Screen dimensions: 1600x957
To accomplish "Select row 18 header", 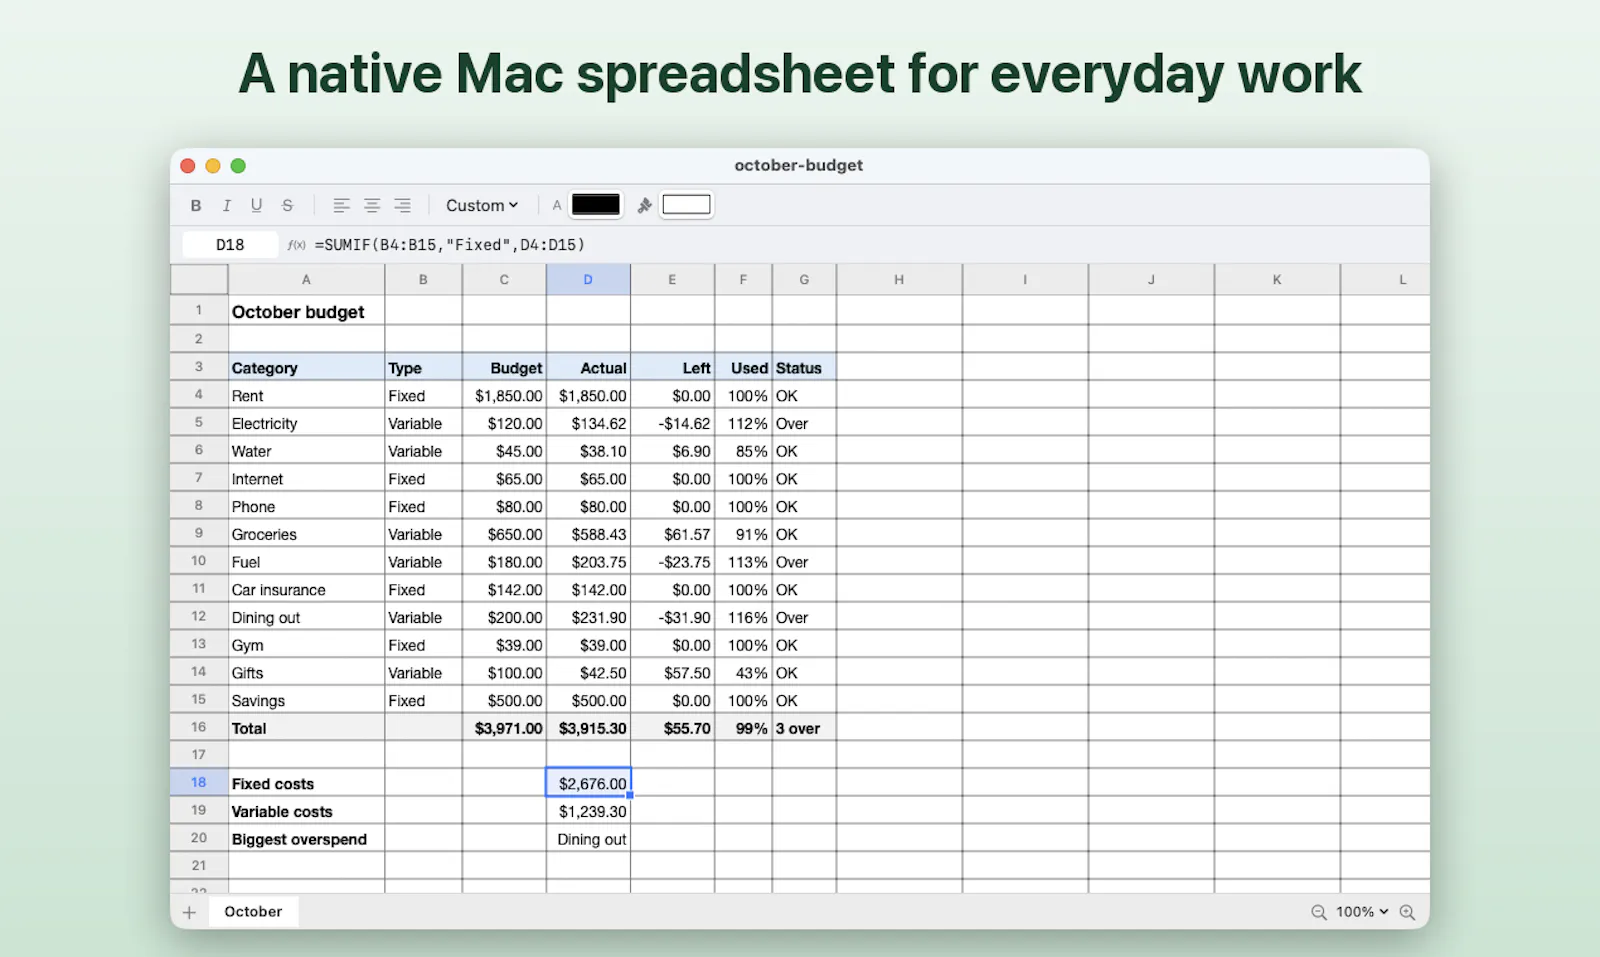I will [199, 783].
